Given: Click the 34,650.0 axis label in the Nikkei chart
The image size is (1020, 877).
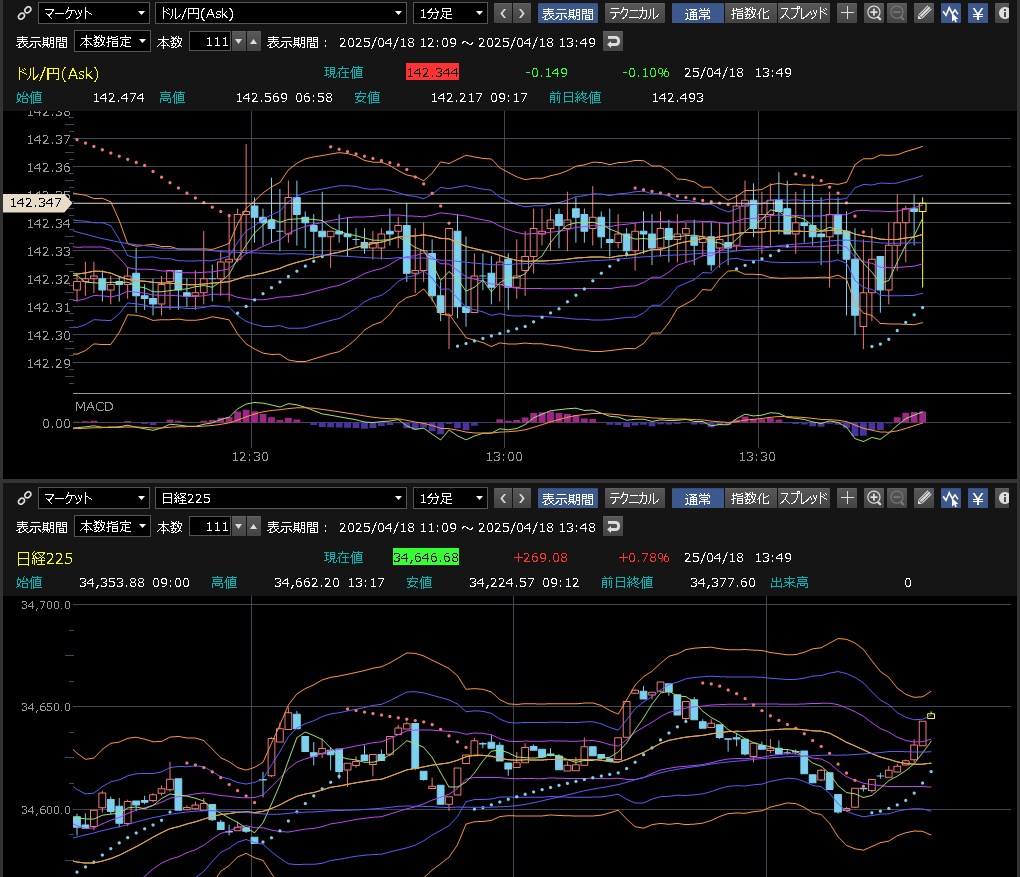Looking at the screenshot, I should pos(46,707).
